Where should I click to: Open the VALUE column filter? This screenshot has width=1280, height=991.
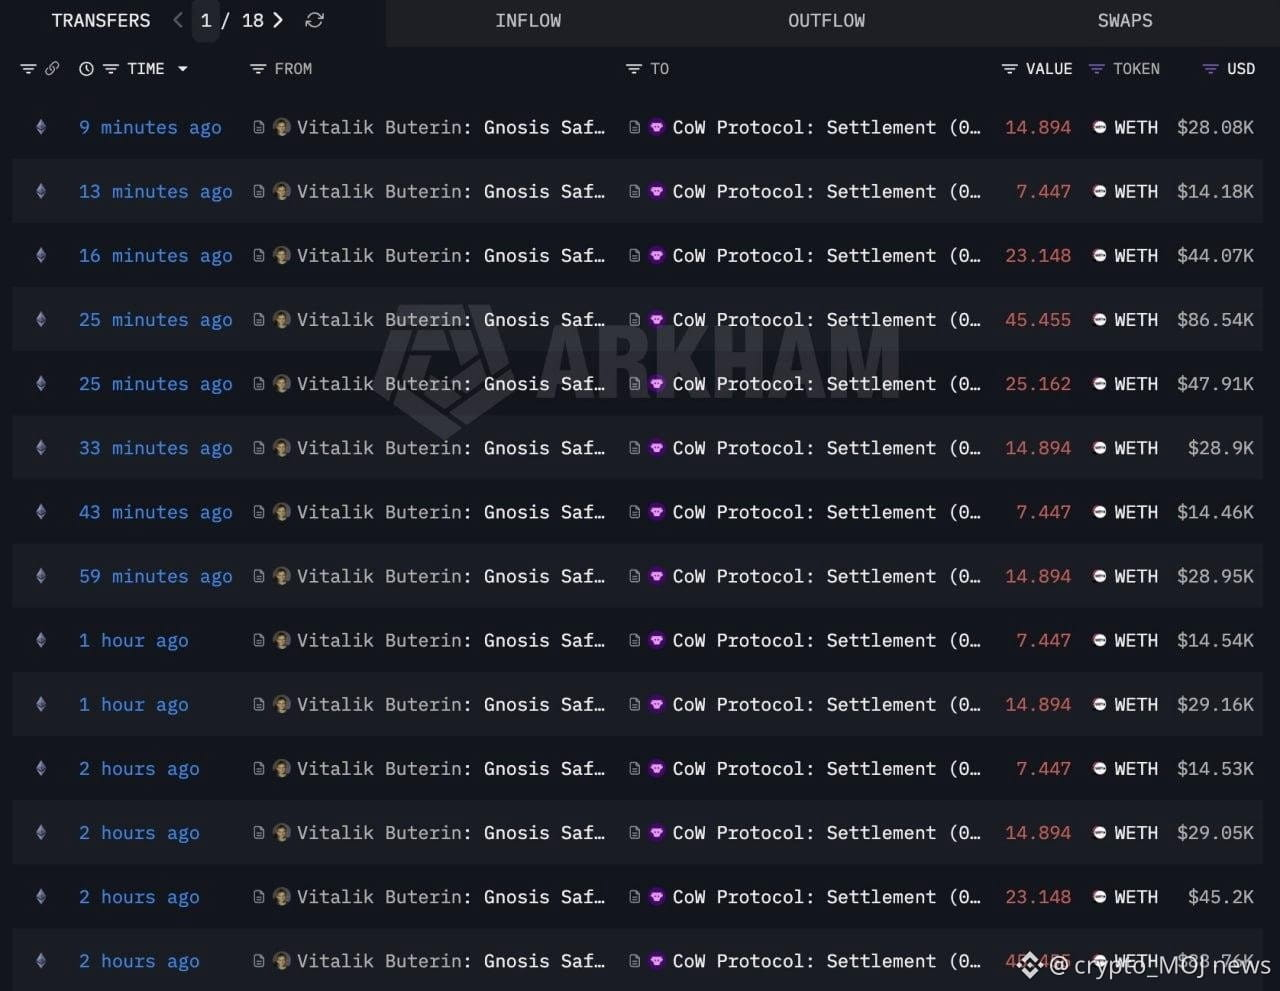1010,69
